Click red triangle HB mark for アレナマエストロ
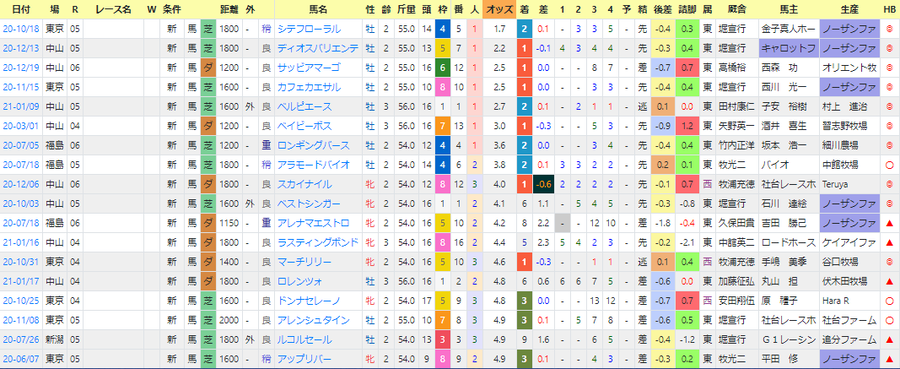Image resolution: width=900 pixels, height=369 pixels. 889,223
